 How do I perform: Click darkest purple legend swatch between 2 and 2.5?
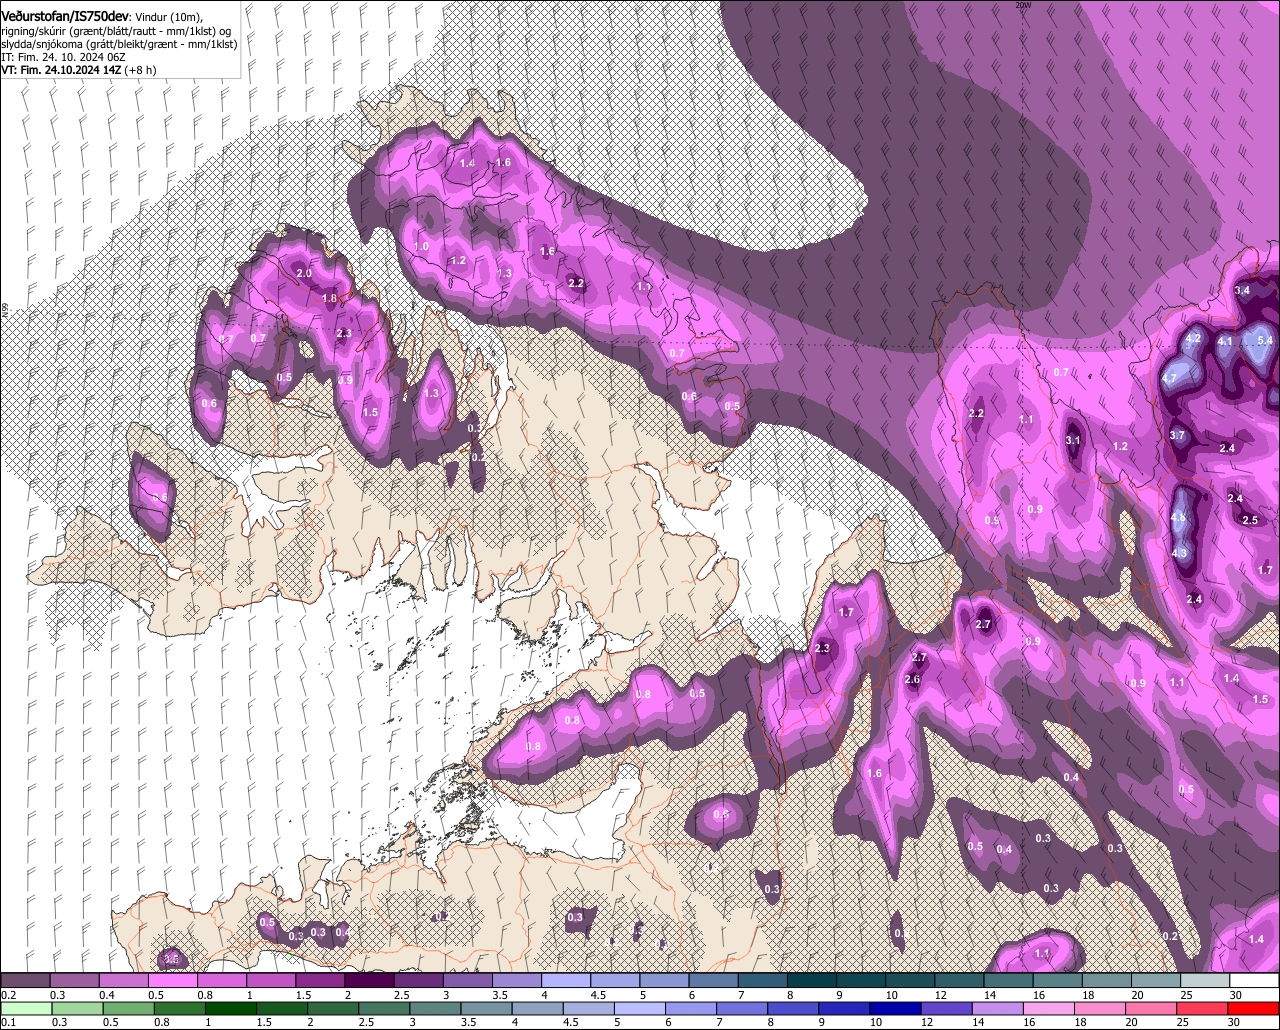click(369, 980)
